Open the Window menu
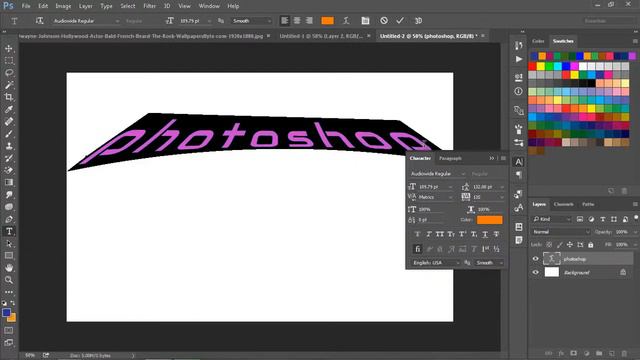The height and width of the screenshot is (360, 640). [x=209, y=6]
